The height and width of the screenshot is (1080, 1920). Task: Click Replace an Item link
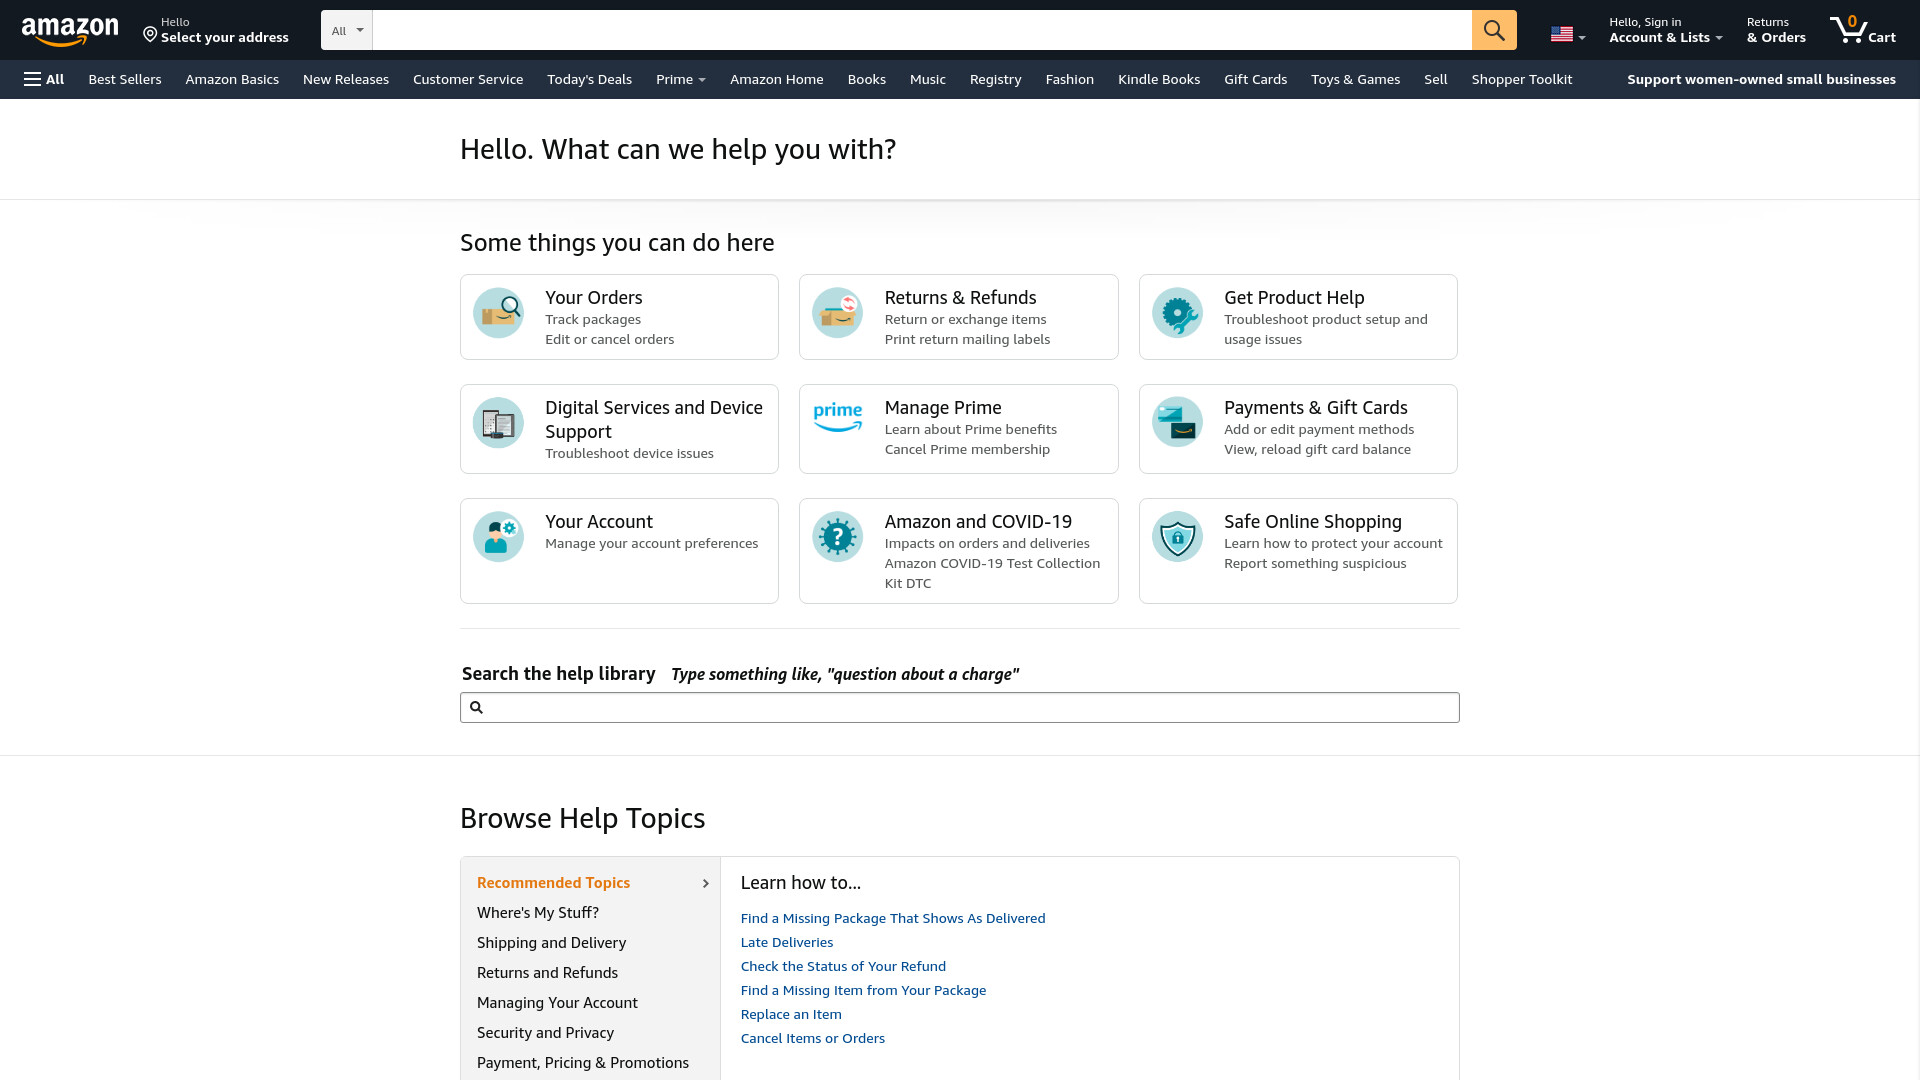791,1014
